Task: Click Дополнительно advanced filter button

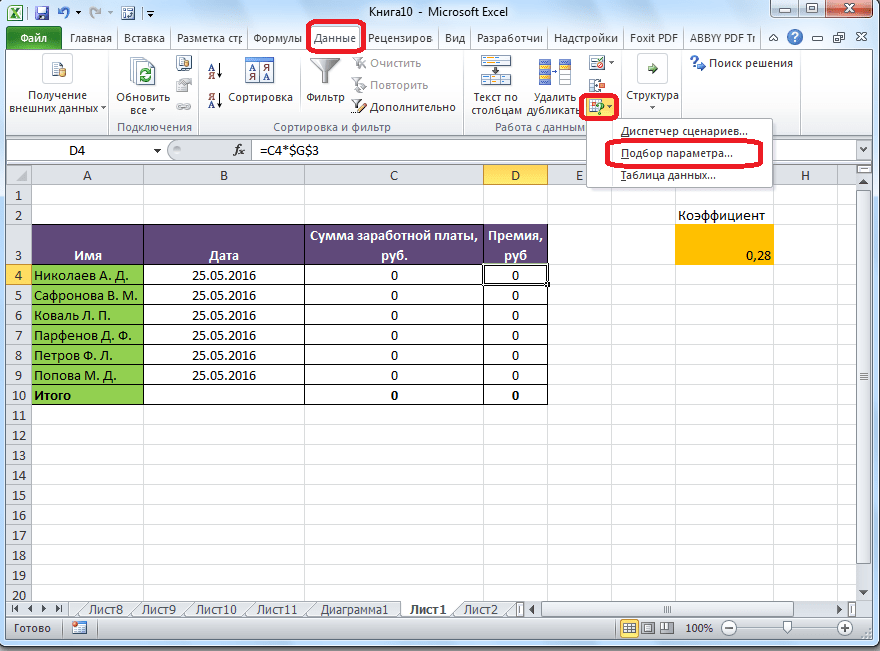Action: pos(404,107)
